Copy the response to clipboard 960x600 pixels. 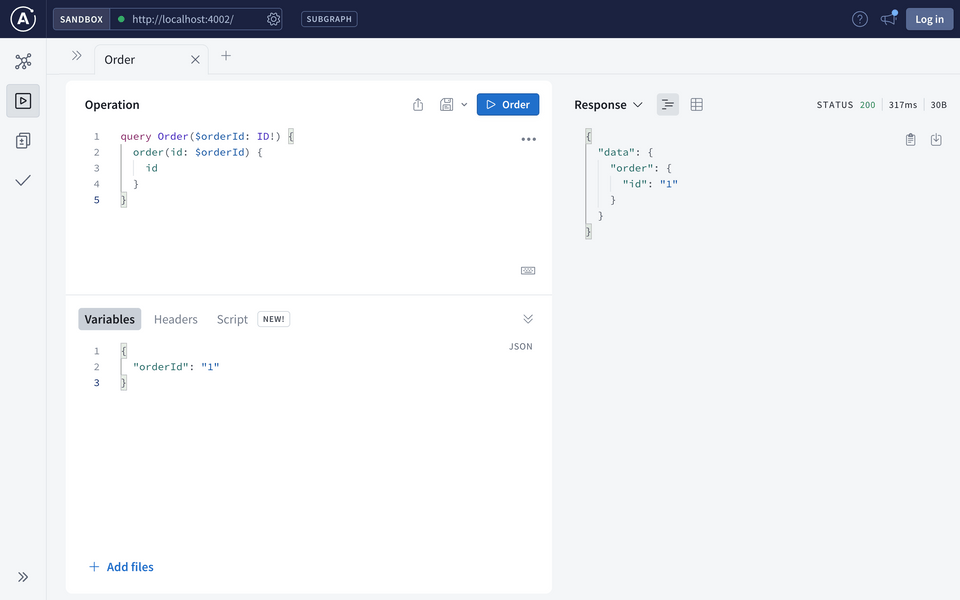(x=910, y=140)
